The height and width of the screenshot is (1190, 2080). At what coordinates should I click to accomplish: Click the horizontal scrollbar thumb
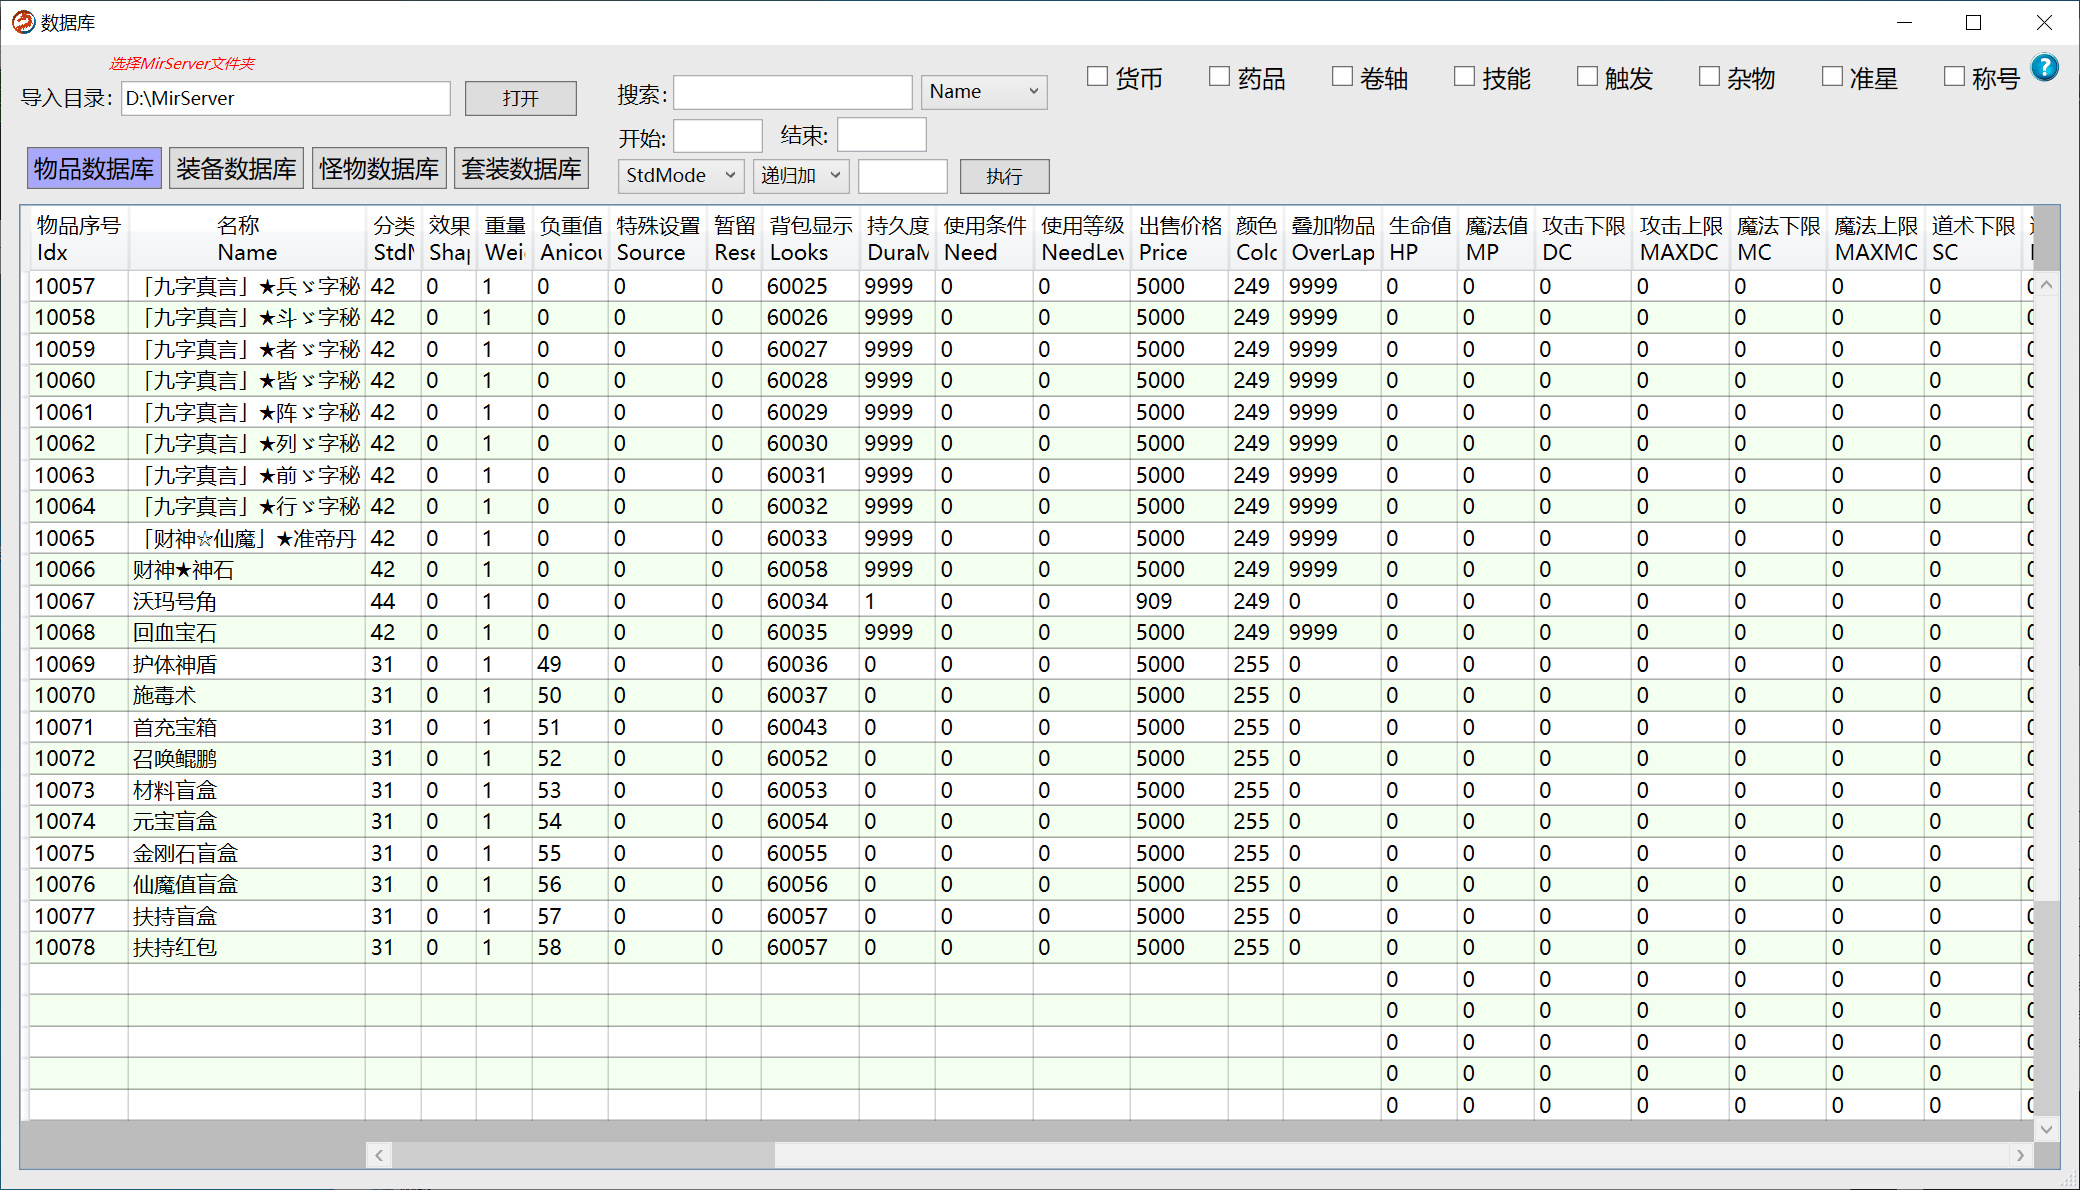pyautogui.click(x=583, y=1155)
